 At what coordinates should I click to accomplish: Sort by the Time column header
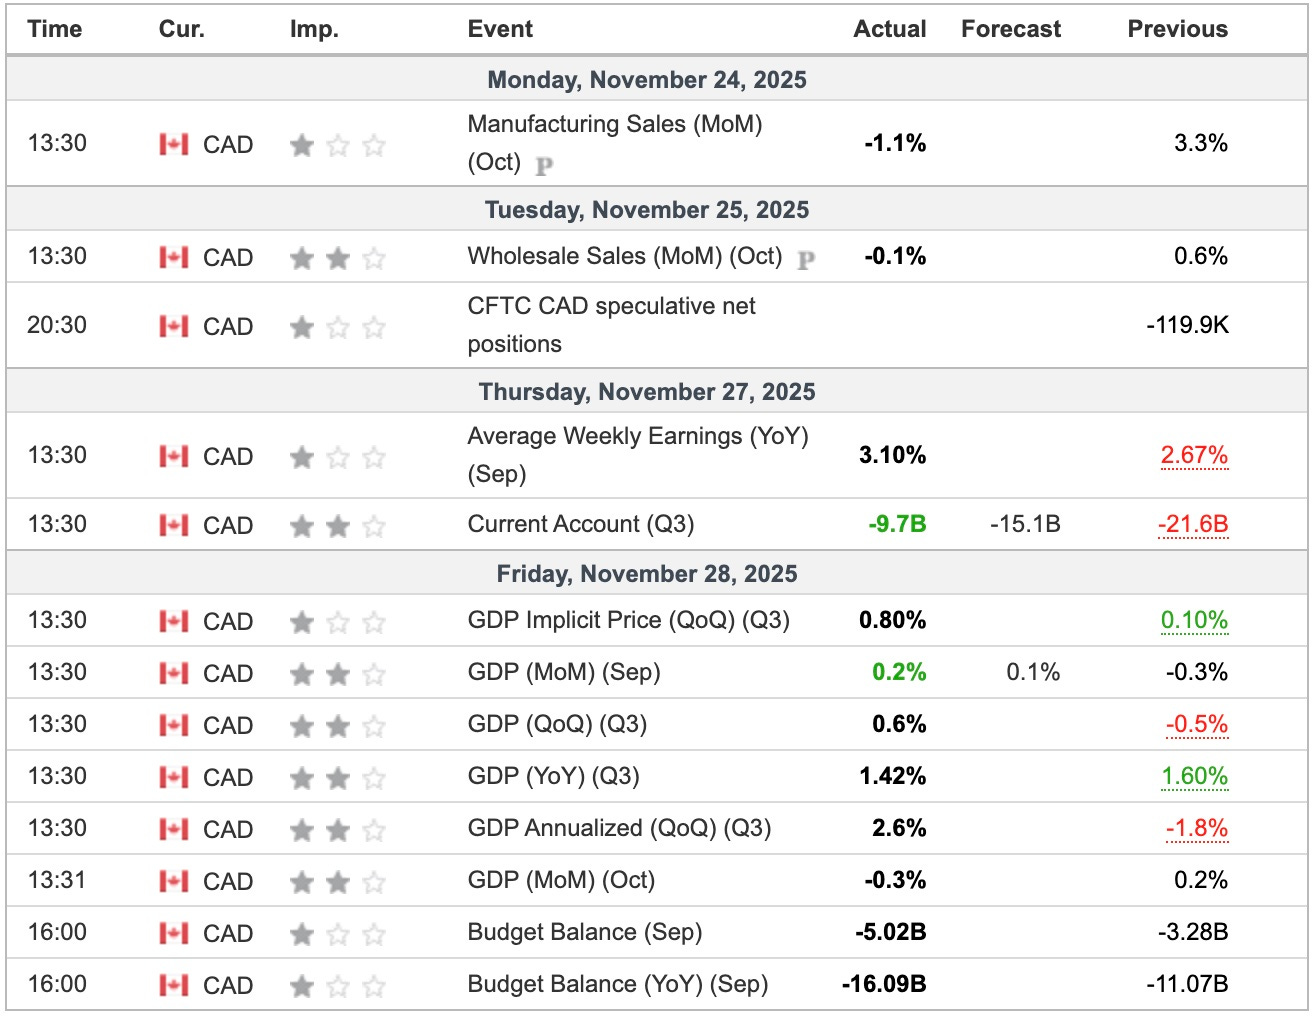click(55, 29)
